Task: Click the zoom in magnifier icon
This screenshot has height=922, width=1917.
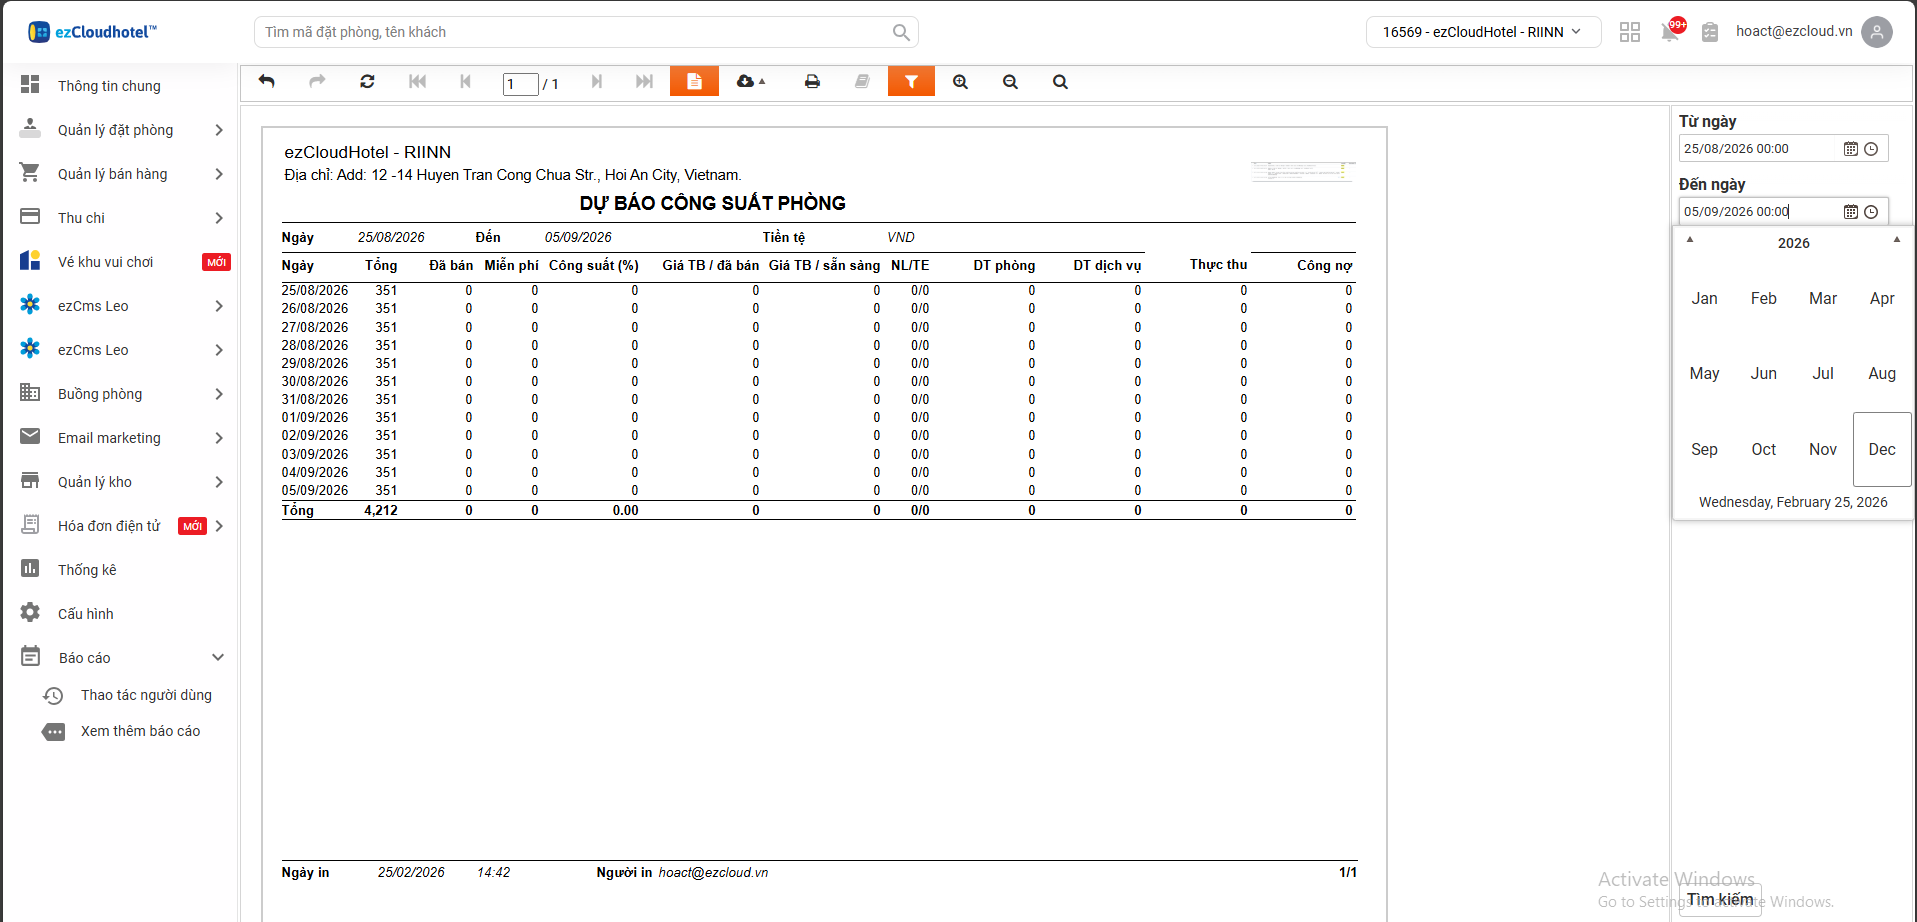Action: coord(960,82)
